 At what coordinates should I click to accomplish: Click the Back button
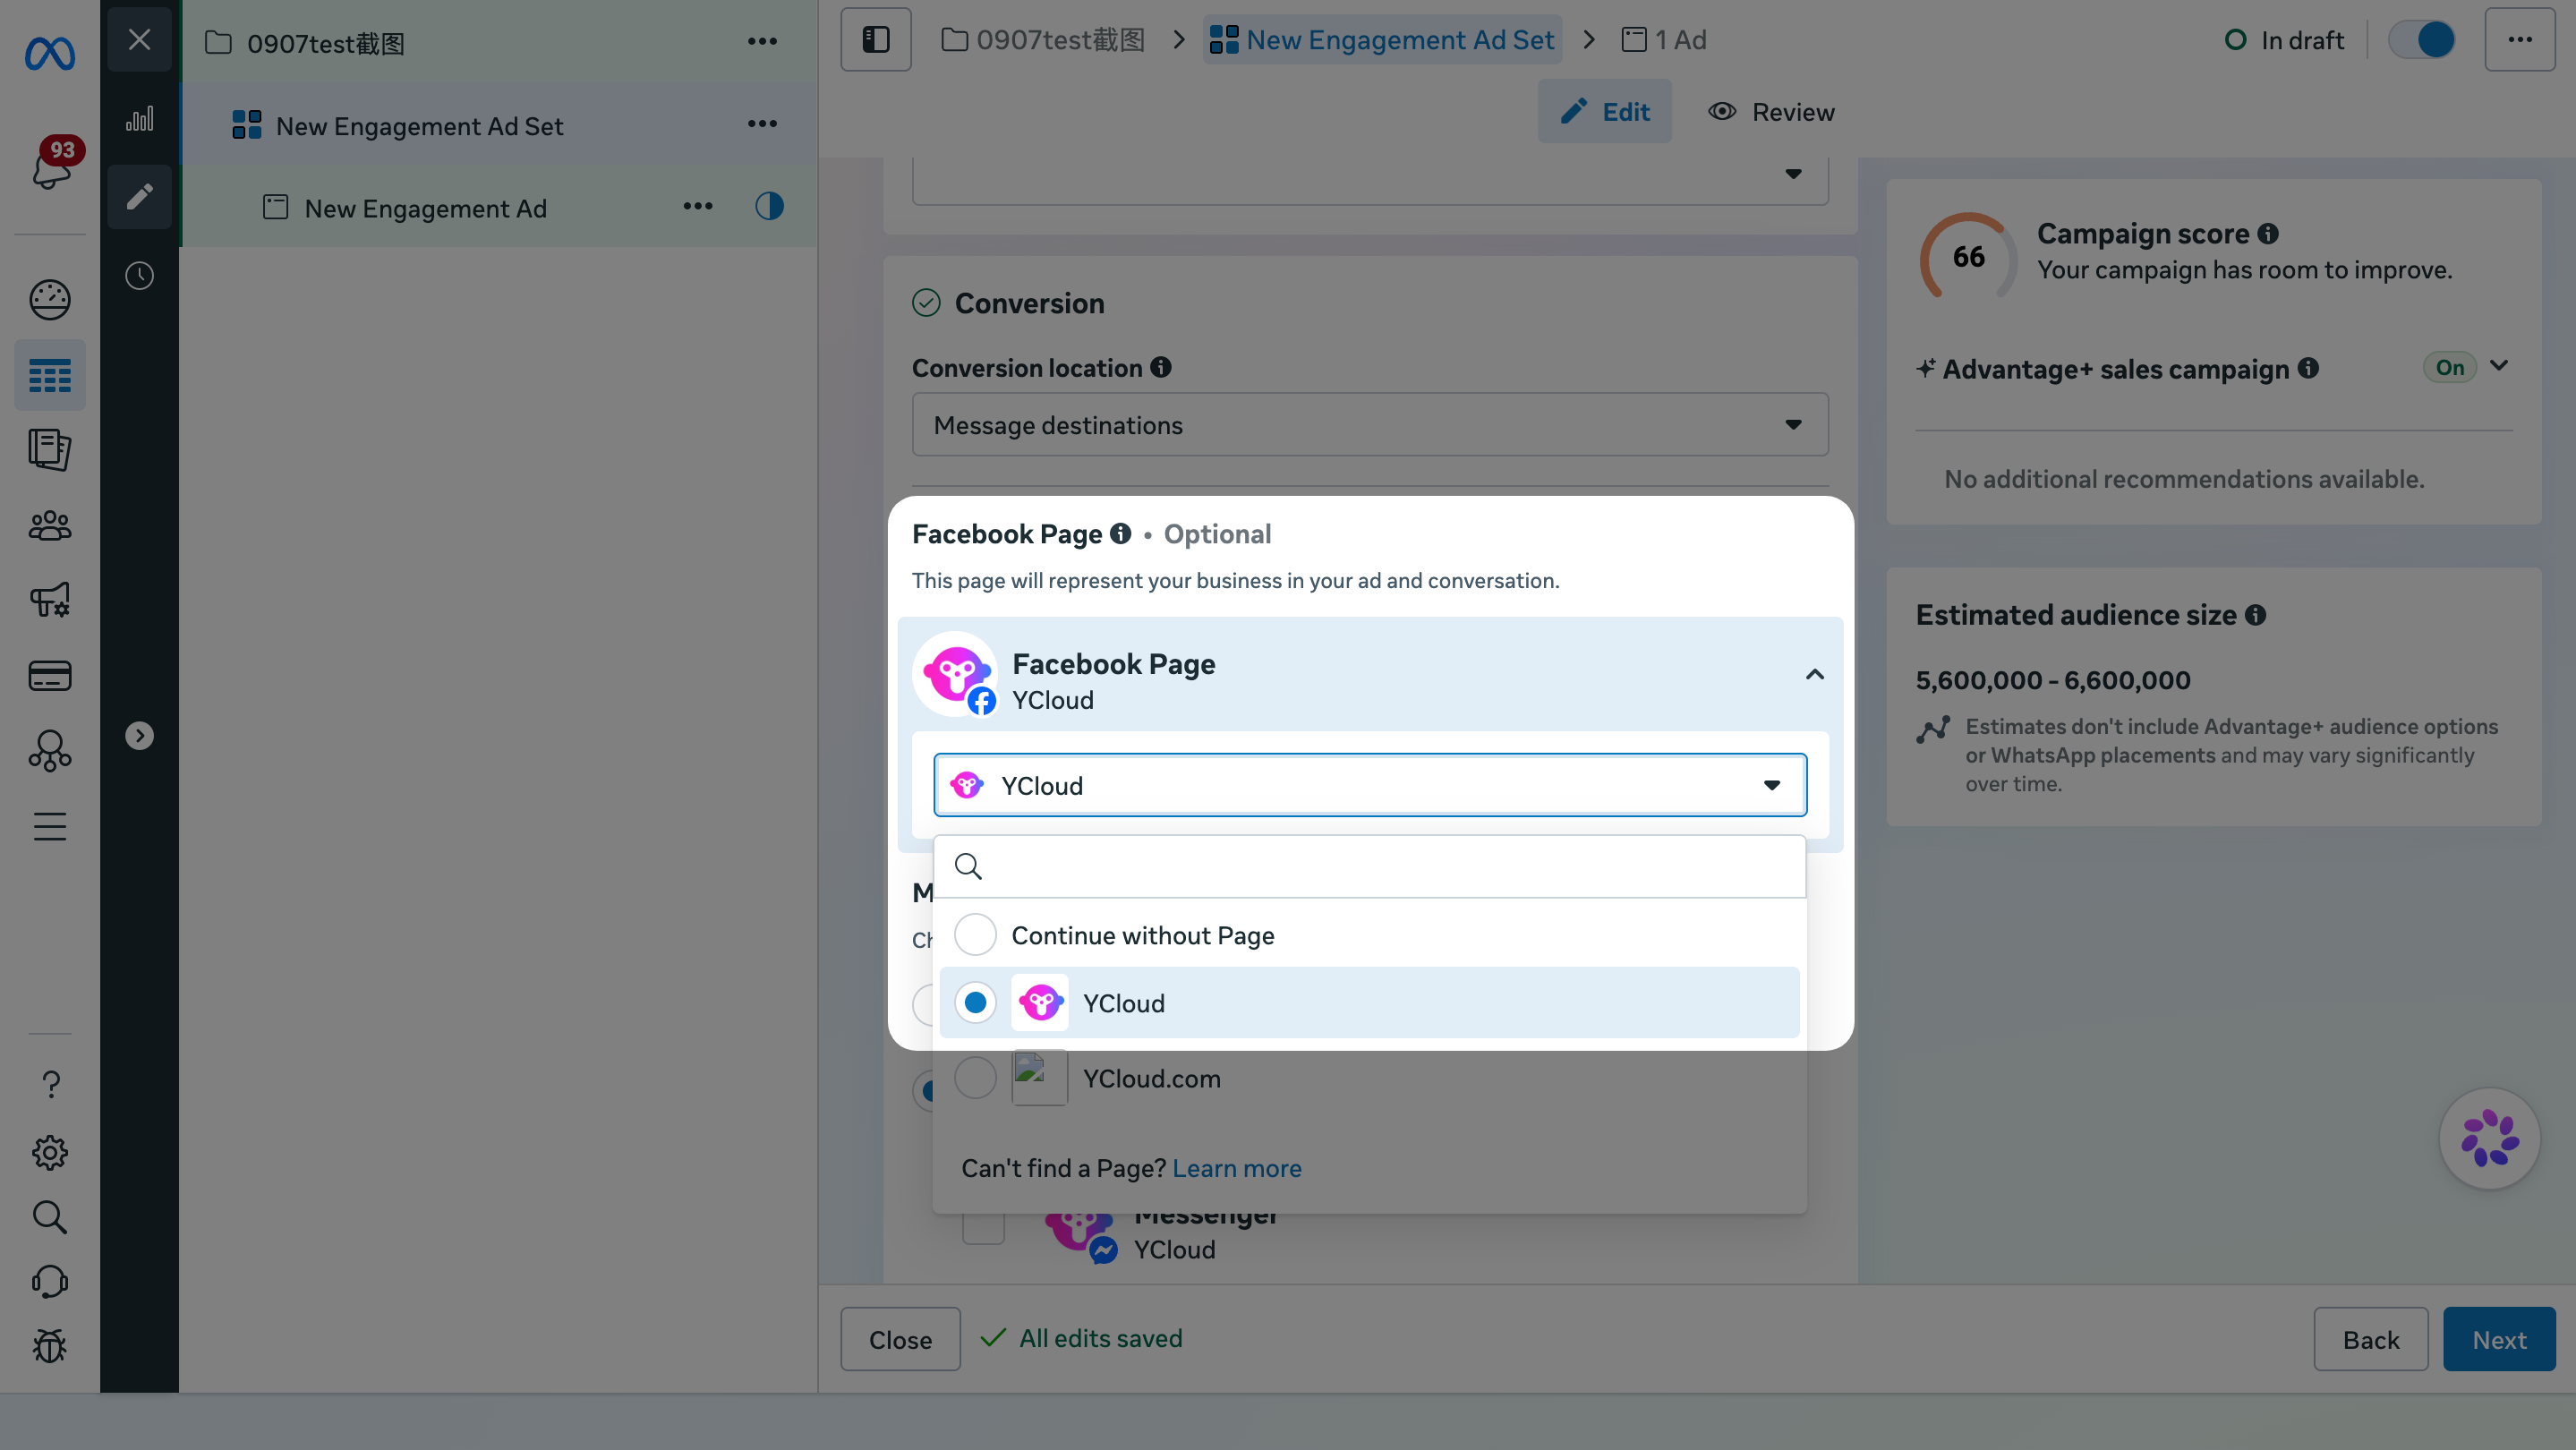click(x=2371, y=1339)
